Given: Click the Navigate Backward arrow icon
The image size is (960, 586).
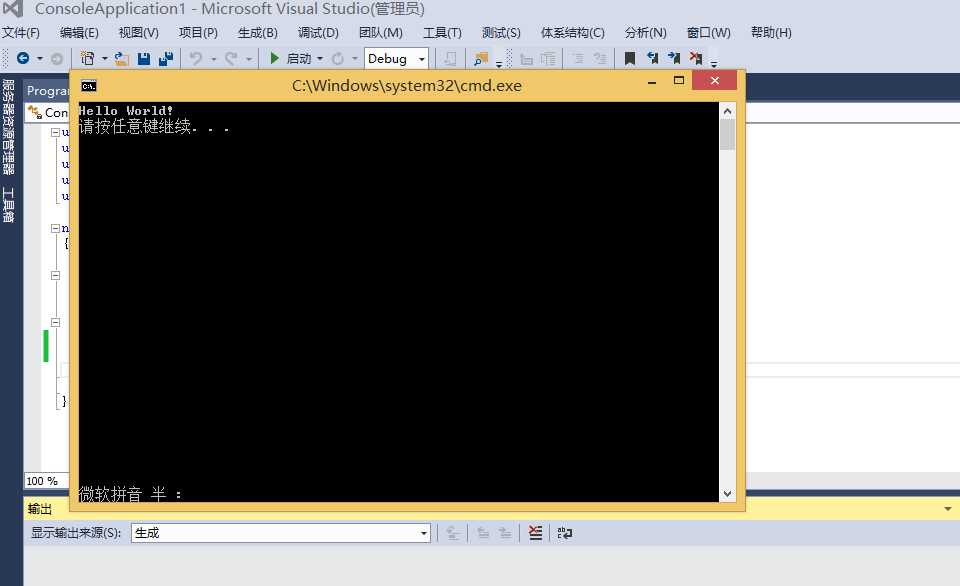Looking at the screenshot, I should click(x=23, y=58).
